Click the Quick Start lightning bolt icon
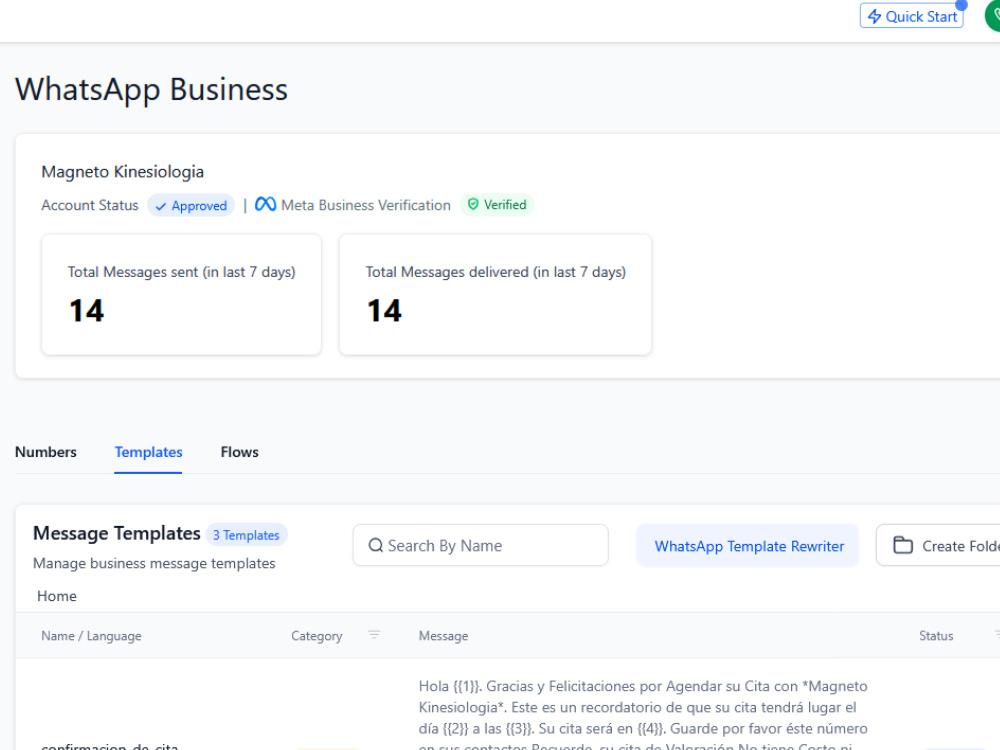The height and width of the screenshot is (750, 1000). click(x=874, y=16)
